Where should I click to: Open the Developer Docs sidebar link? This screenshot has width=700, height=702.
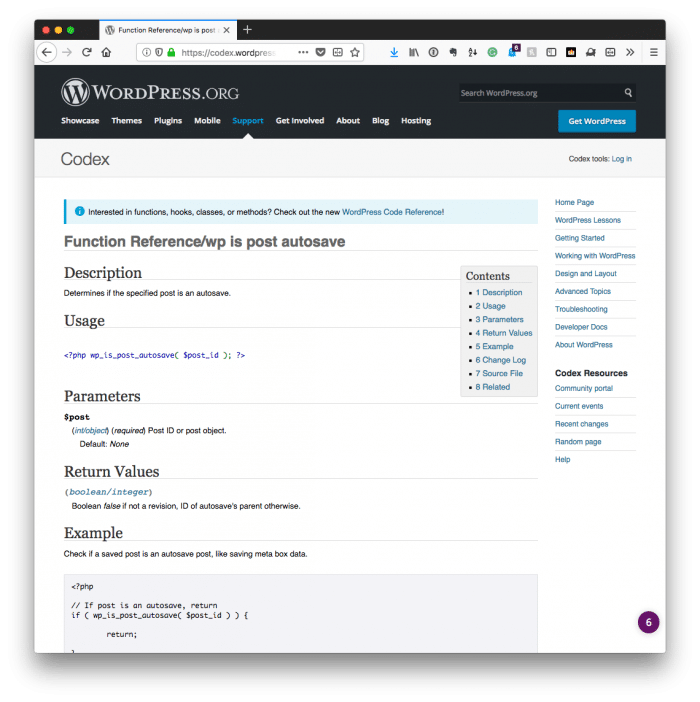[x=581, y=327]
